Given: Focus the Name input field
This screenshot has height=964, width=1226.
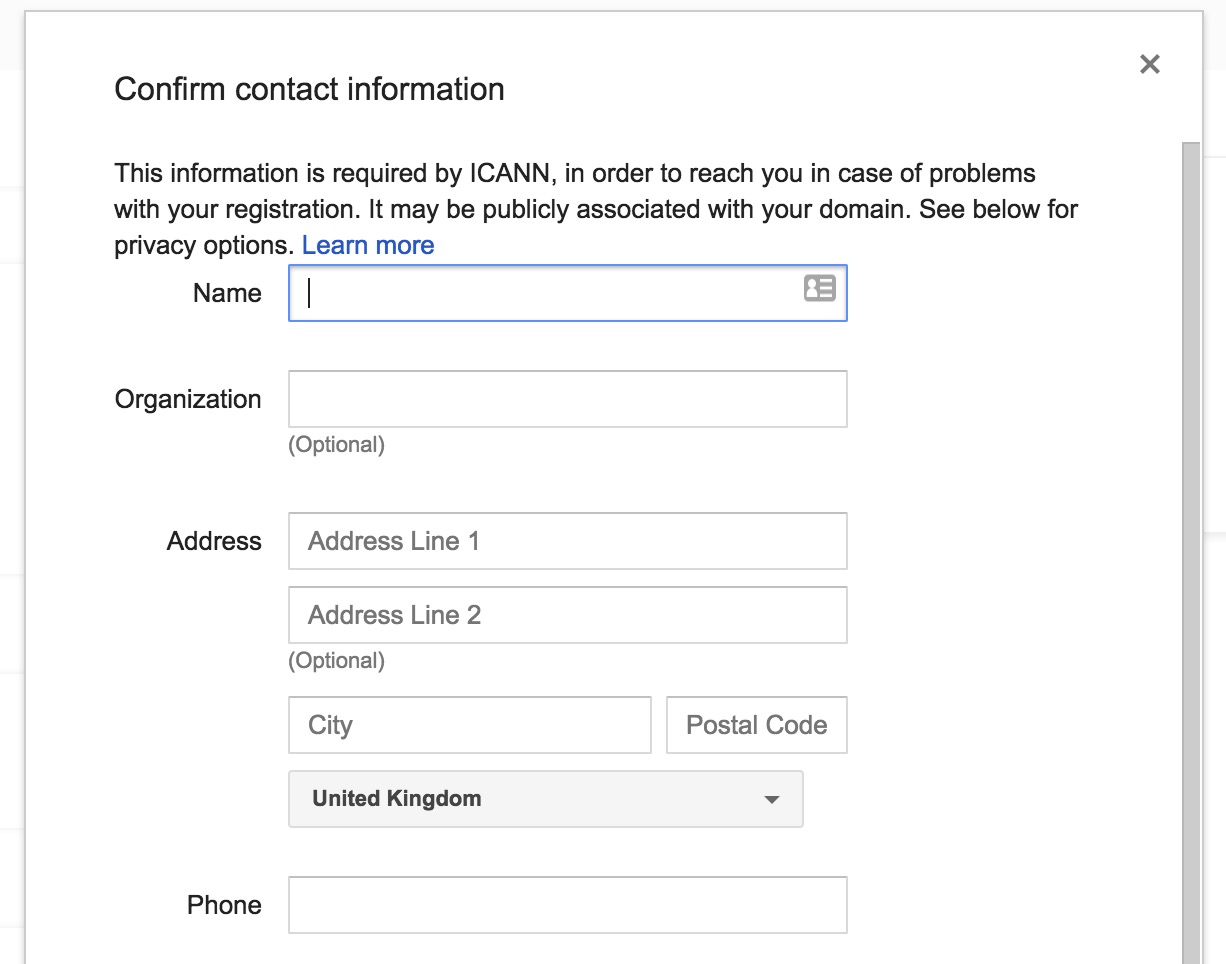Looking at the screenshot, I should [x=568, y=293].
